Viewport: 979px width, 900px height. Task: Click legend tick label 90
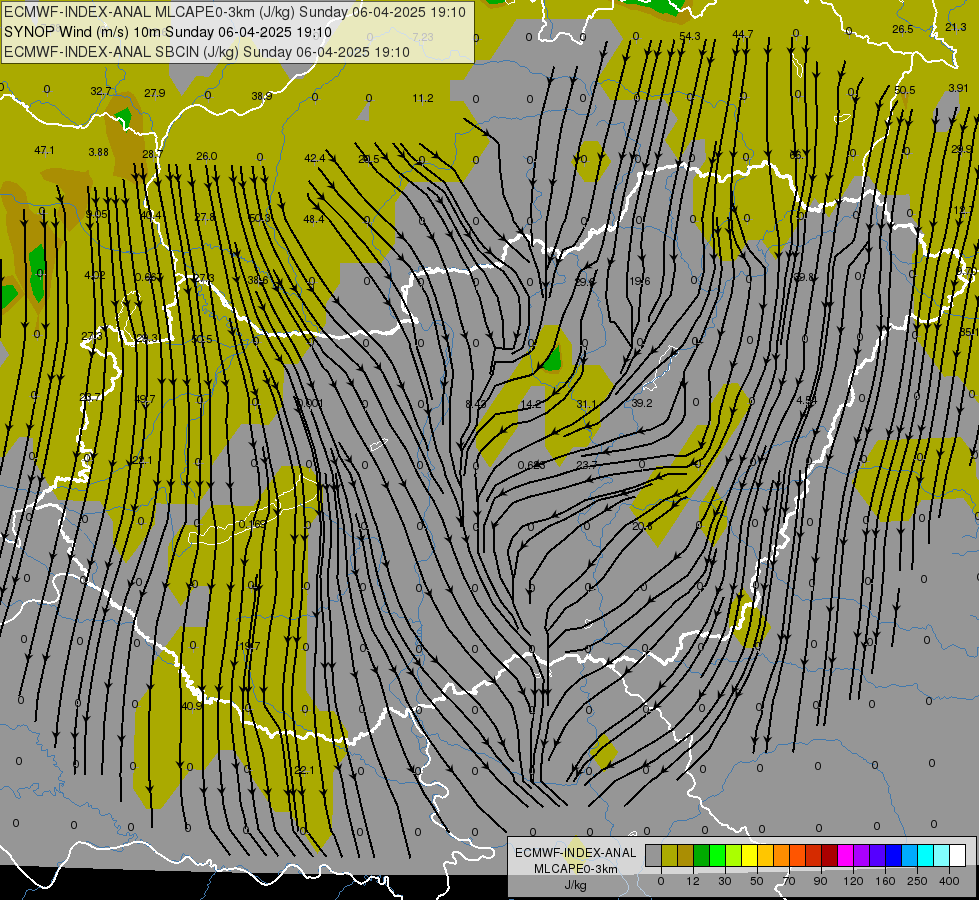tap(820, 881)
